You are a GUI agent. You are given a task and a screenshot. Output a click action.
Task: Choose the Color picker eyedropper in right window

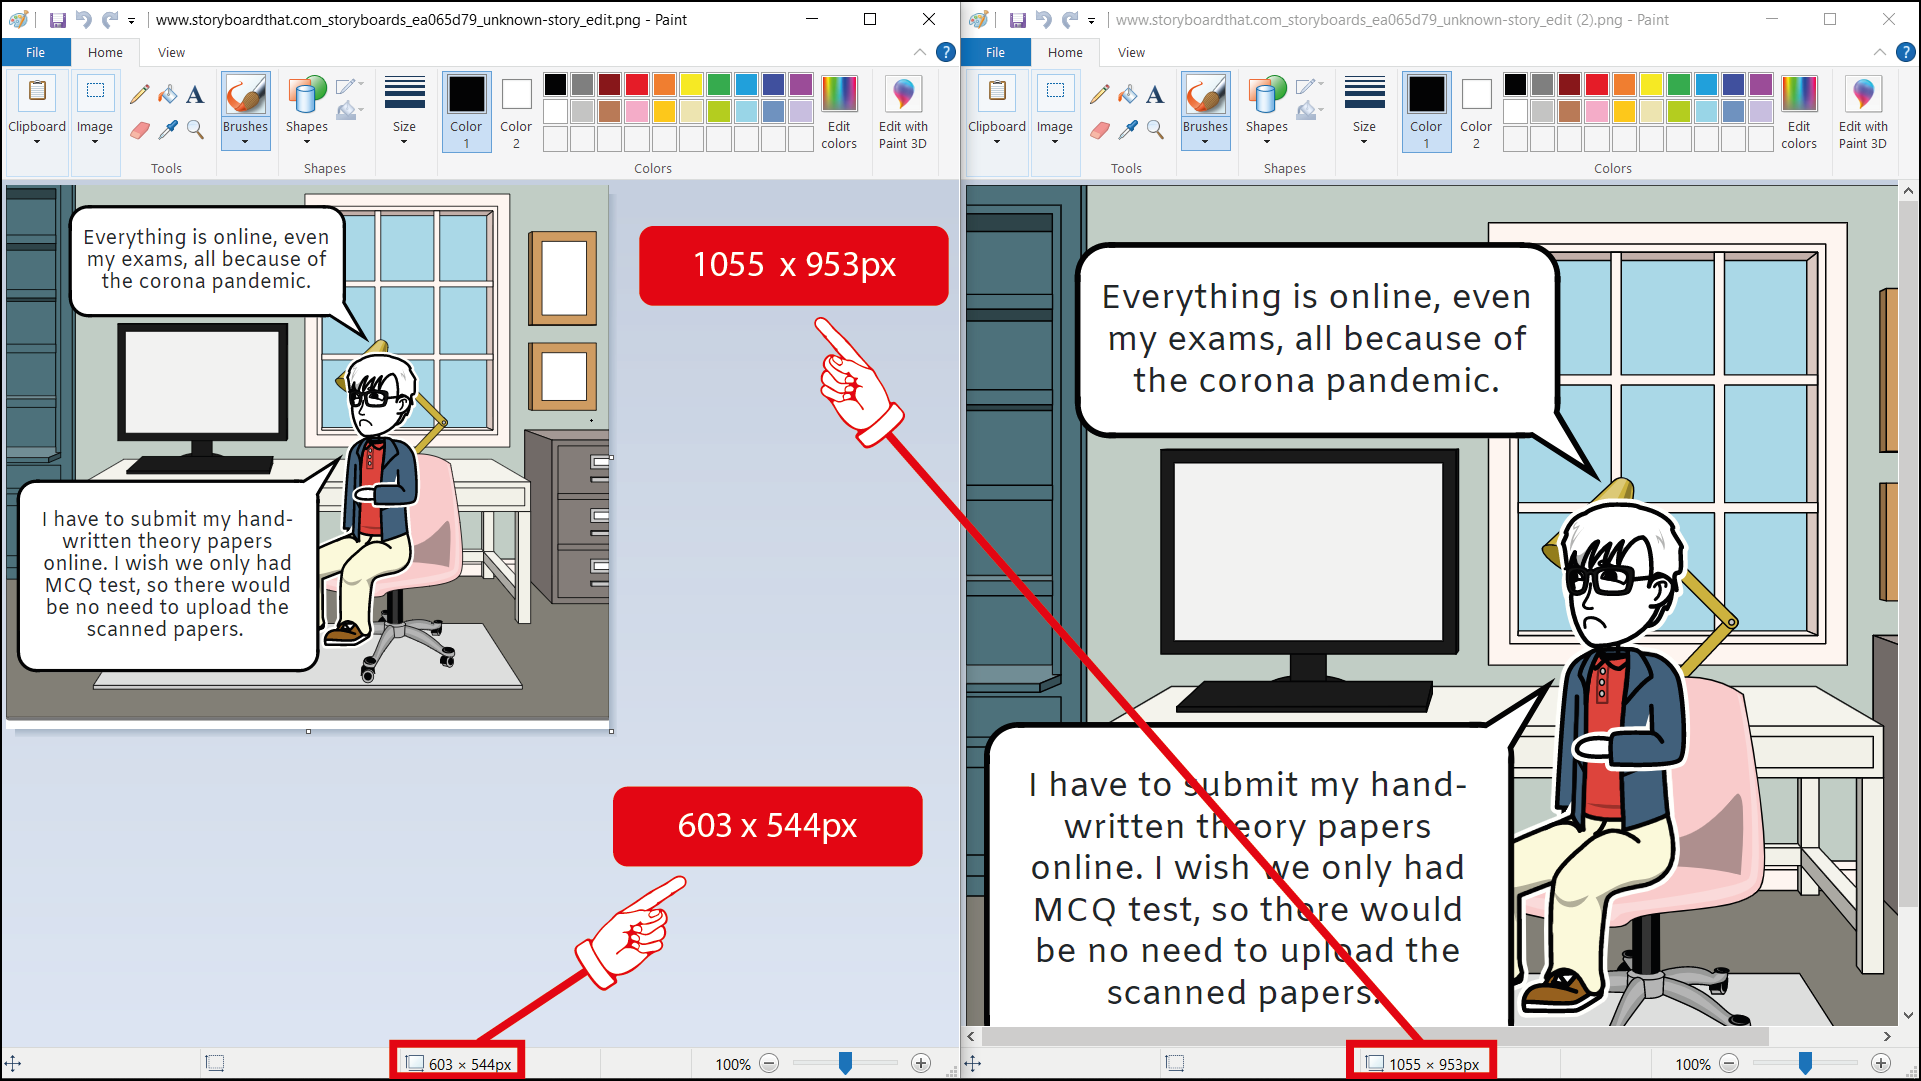(1128, 129)
